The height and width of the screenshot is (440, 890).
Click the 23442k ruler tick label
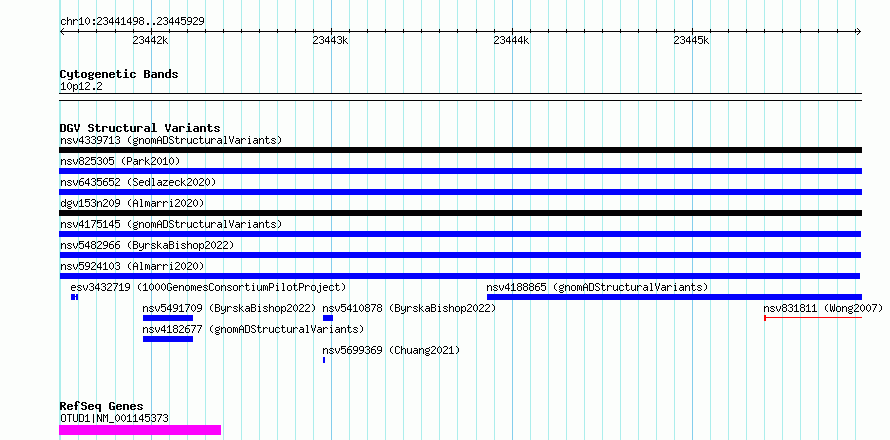[150, 41]
